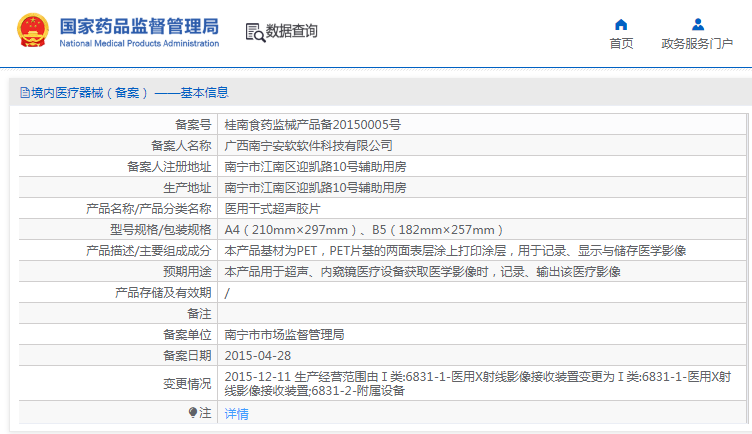Open the 详情 link
The image size is (752, 434).
point(236,413)
